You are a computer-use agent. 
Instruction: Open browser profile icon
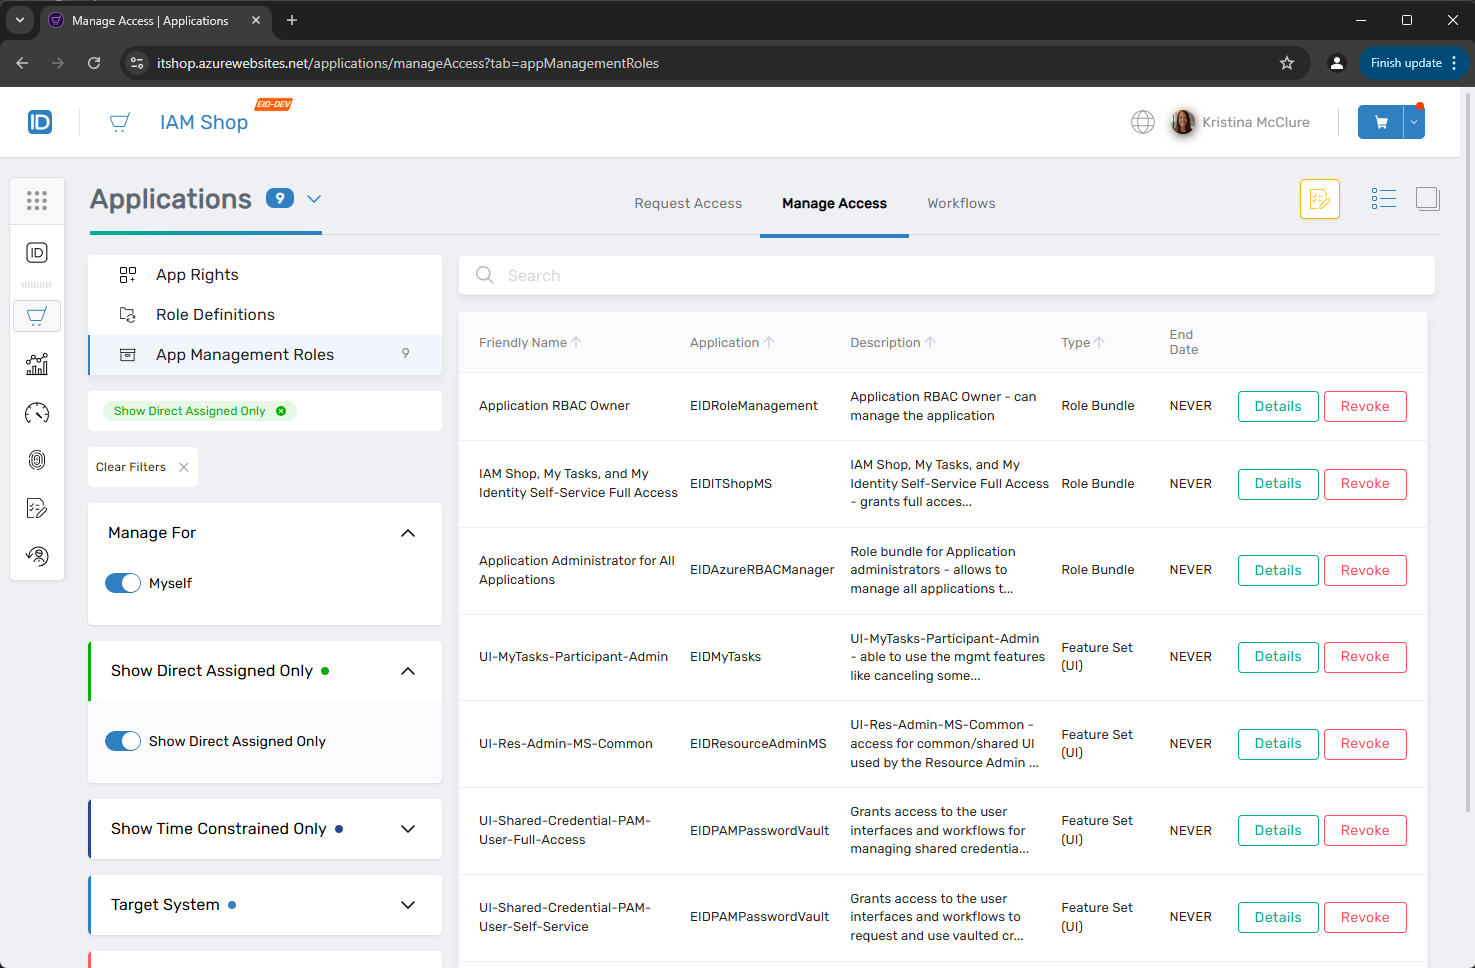1336,63
